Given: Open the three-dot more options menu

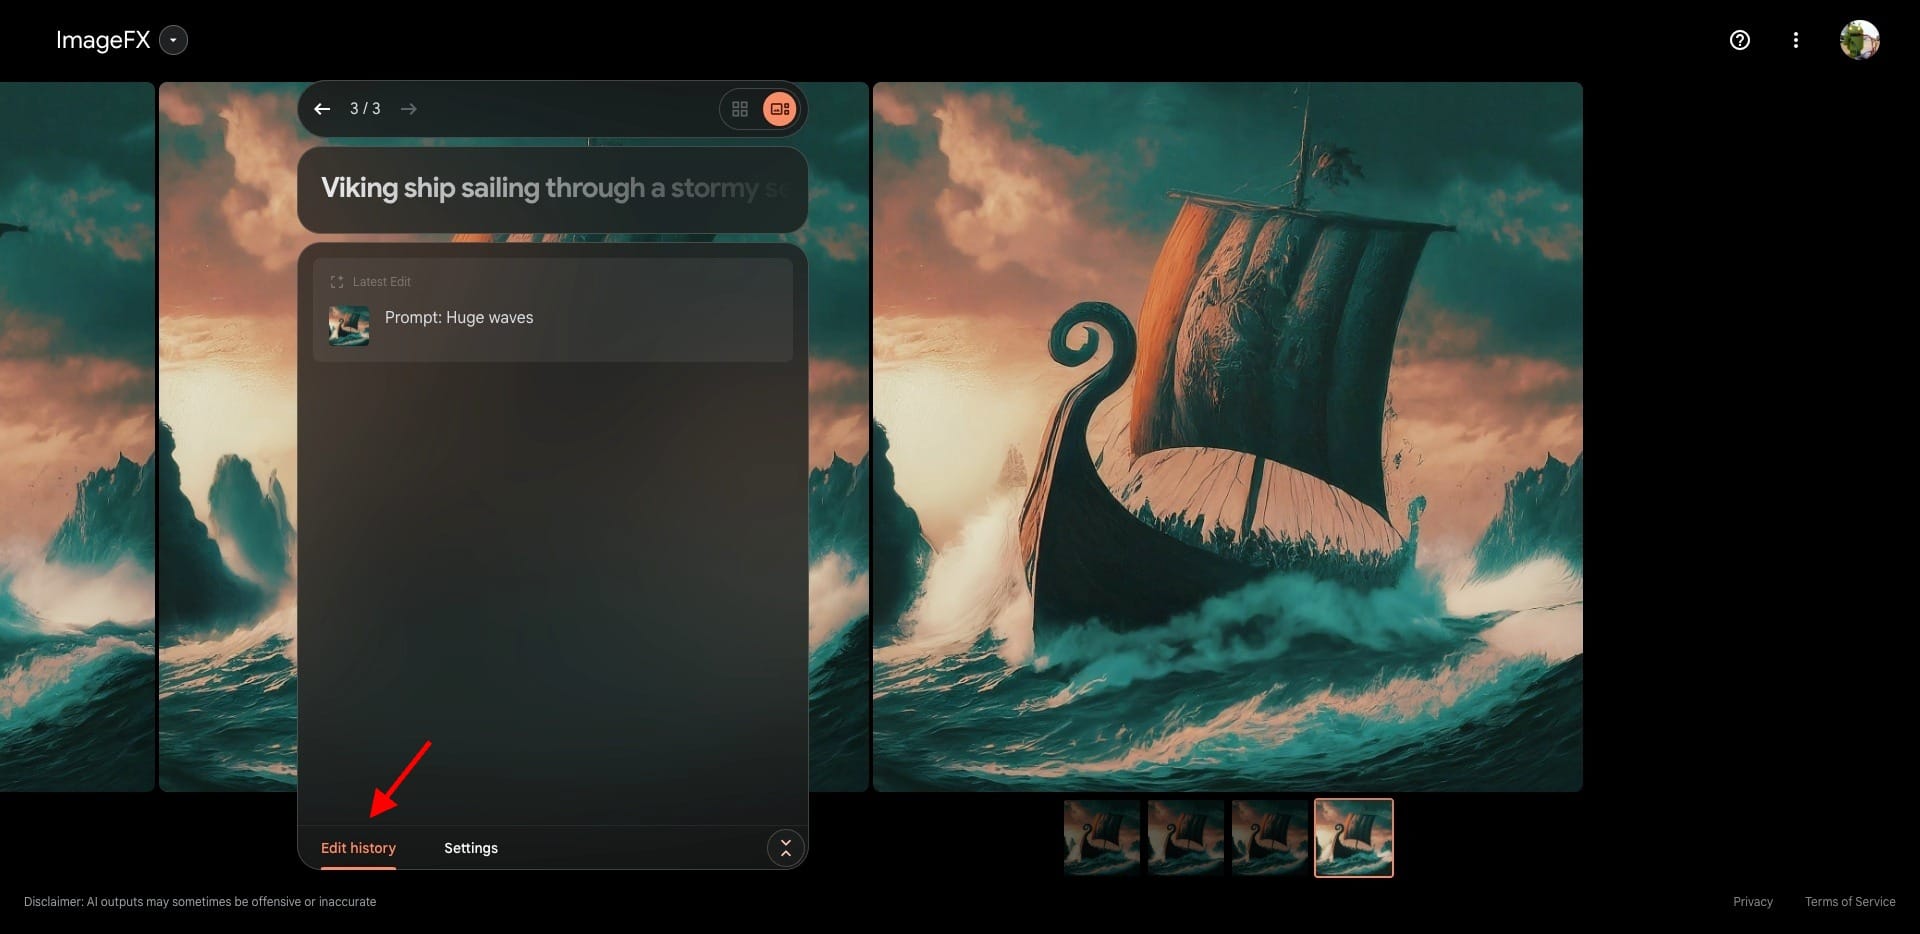Looking at the screenshot, I should [1796, 40].
